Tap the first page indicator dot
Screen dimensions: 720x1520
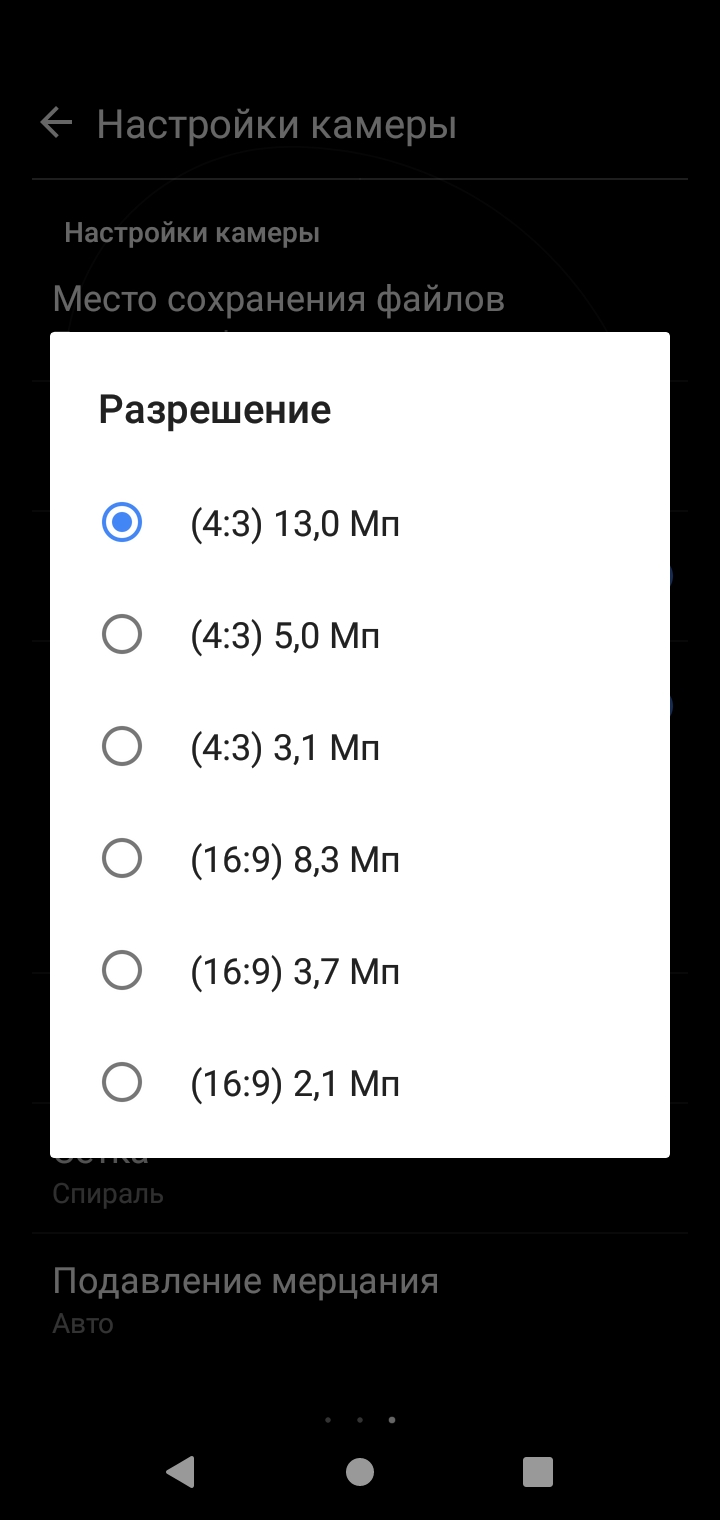(x=328, y=1419)
